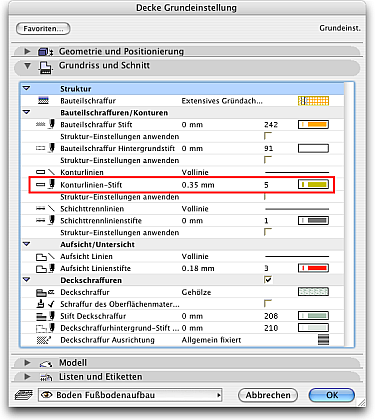Collapse the Grundriss und Schnitt panel
The height and width of the screenshot is (420, 375).
[x=27, y=66]
